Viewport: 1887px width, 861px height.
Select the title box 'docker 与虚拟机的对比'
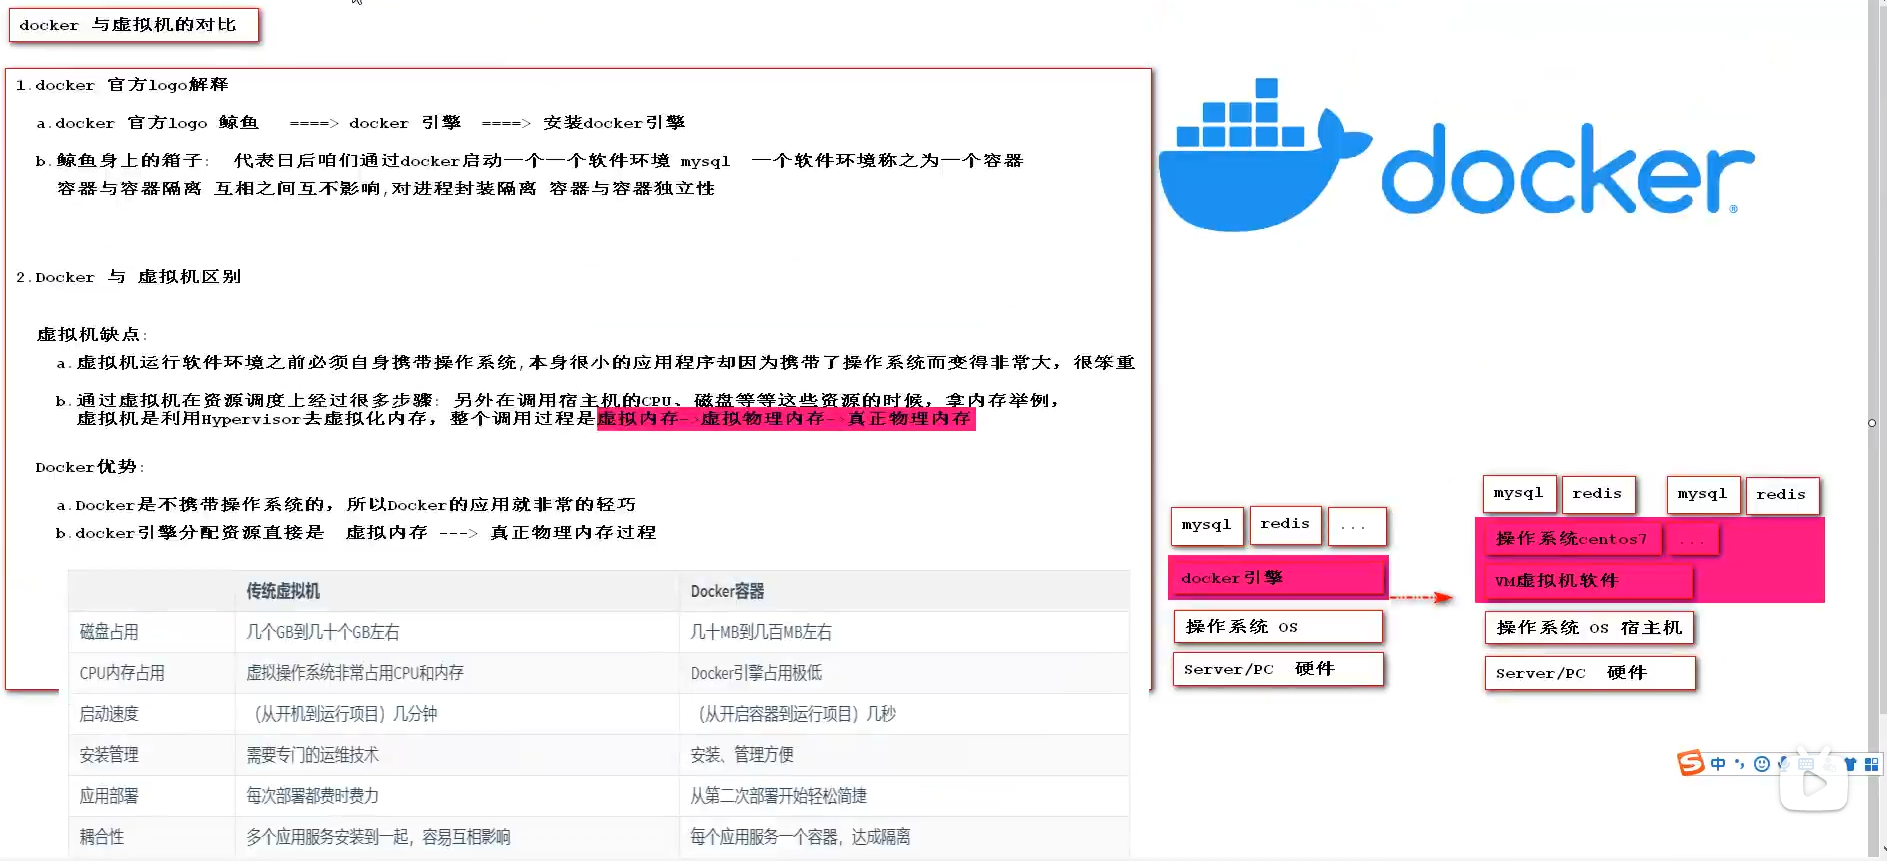pos(134,25)
